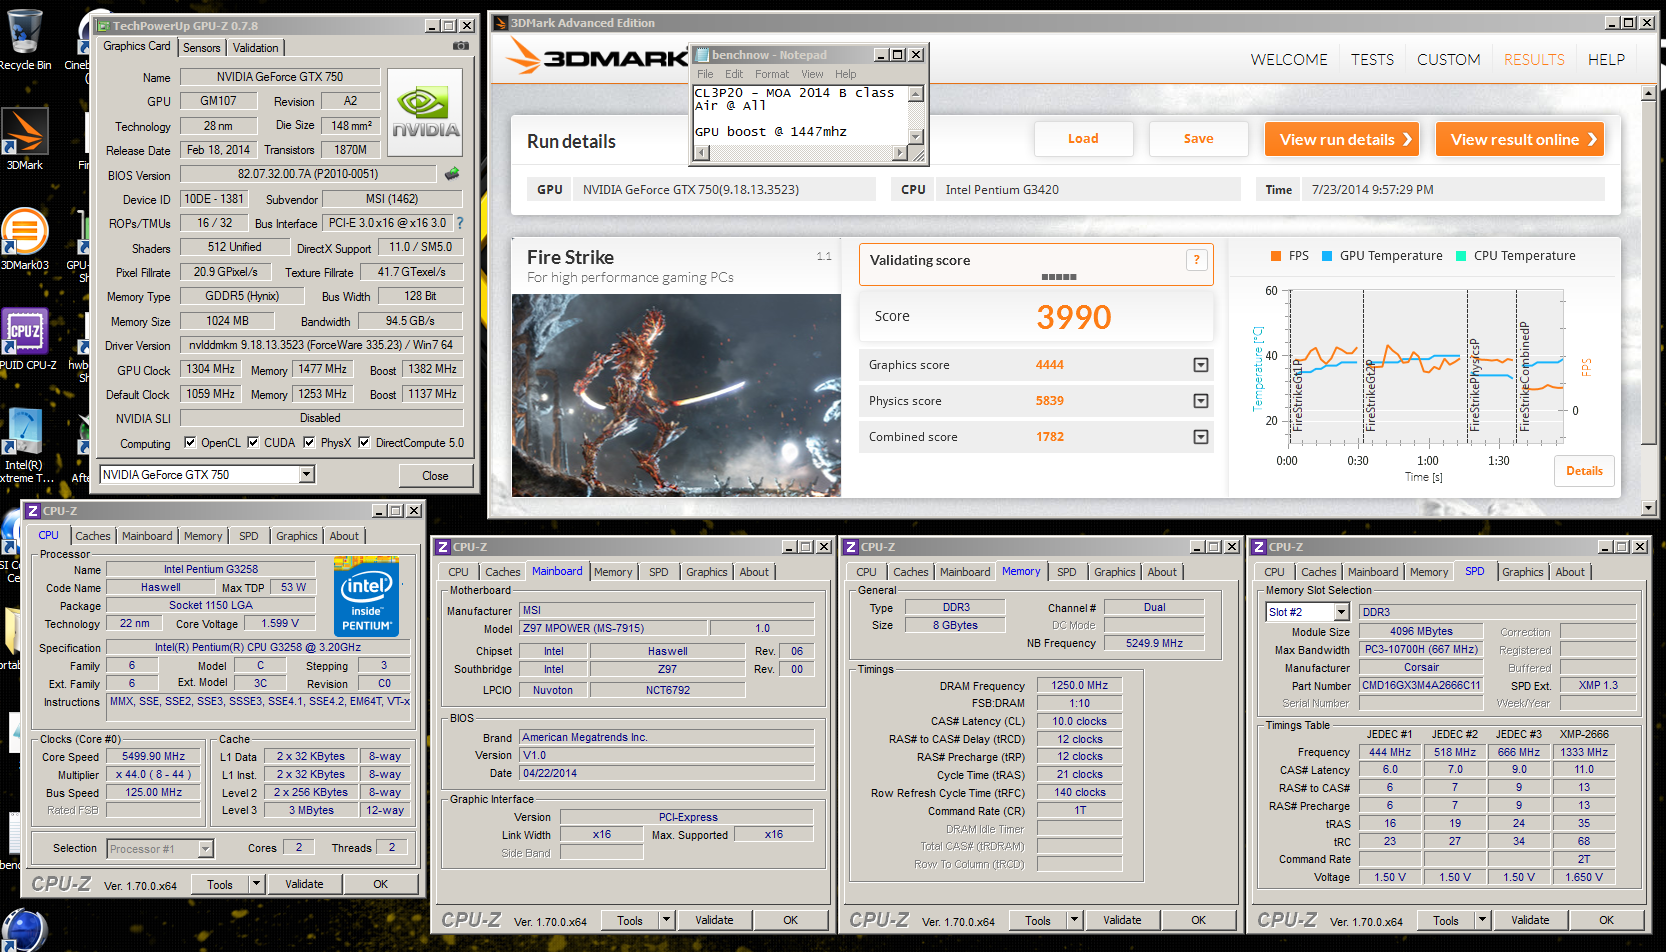Click the Notepad title bar icon

702,55
